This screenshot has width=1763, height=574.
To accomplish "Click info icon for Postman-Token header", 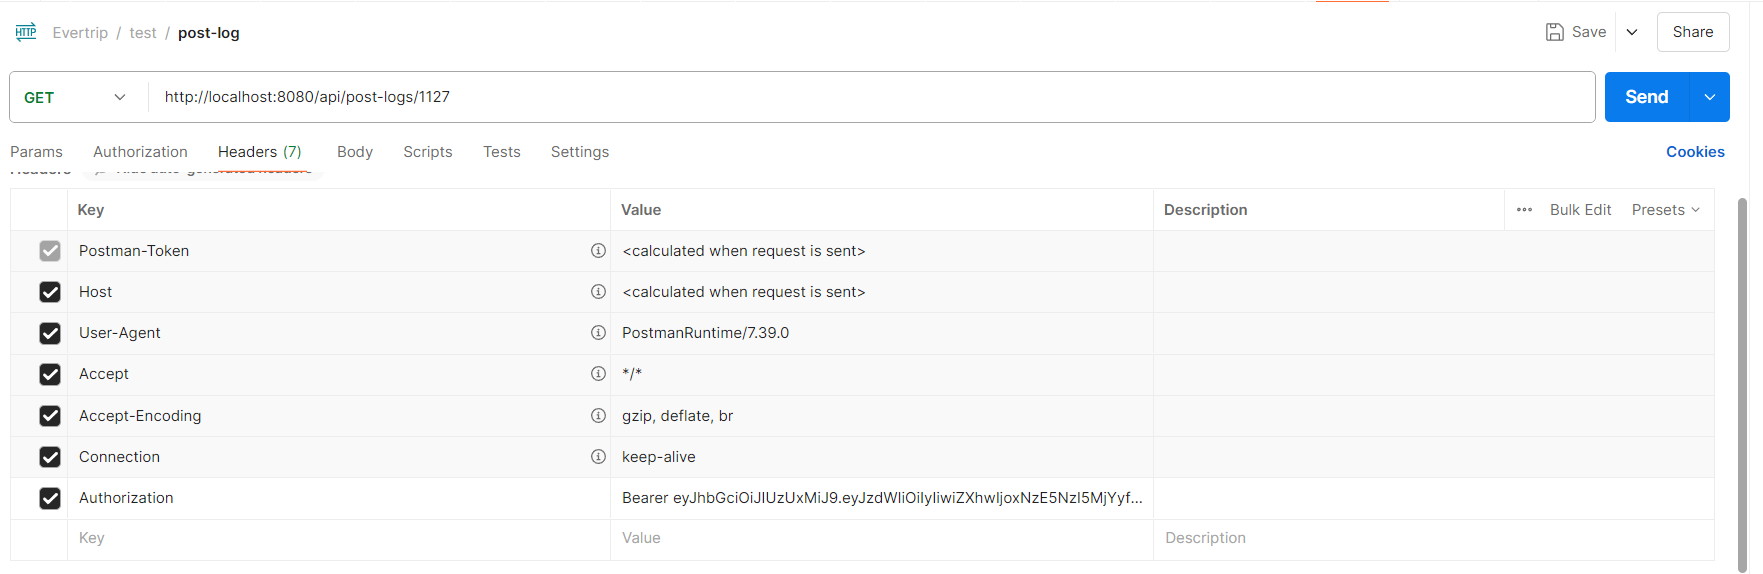I will pyautogui.click(x=598, y=251).
